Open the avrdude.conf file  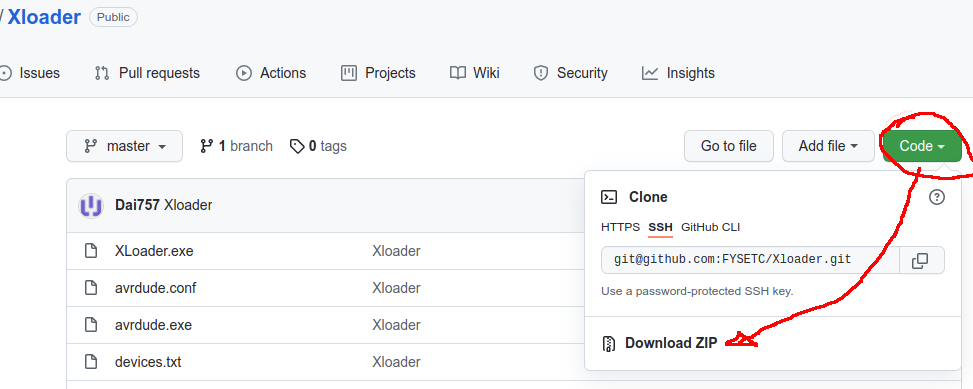click(156, 288)
